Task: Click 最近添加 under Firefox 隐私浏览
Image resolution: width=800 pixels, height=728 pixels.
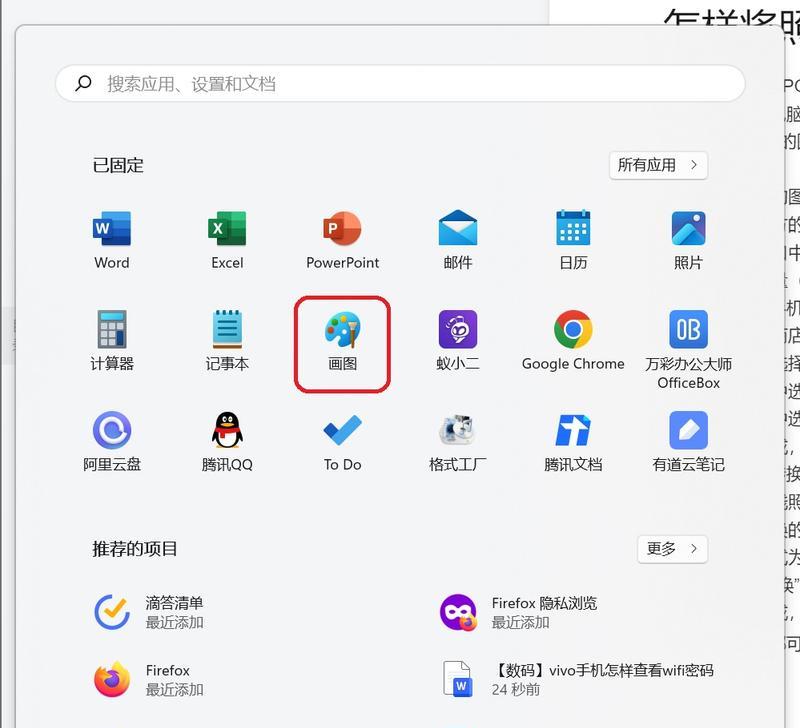Action: [x=520, y=622]
